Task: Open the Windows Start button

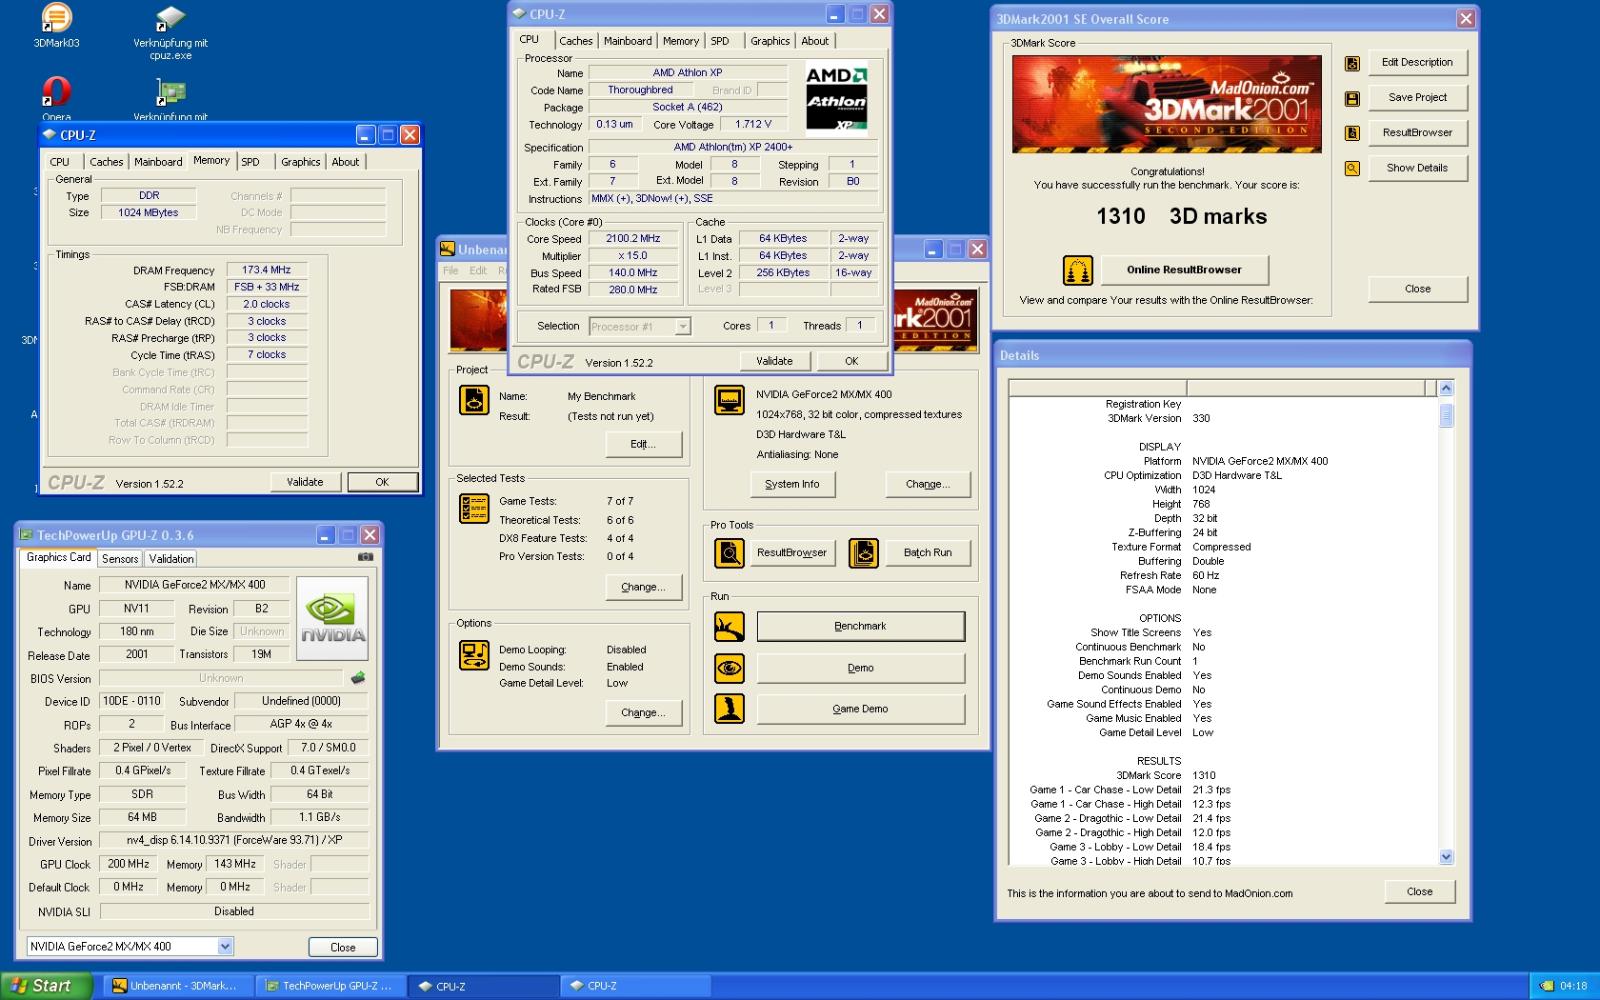Action: click(47, 986)
